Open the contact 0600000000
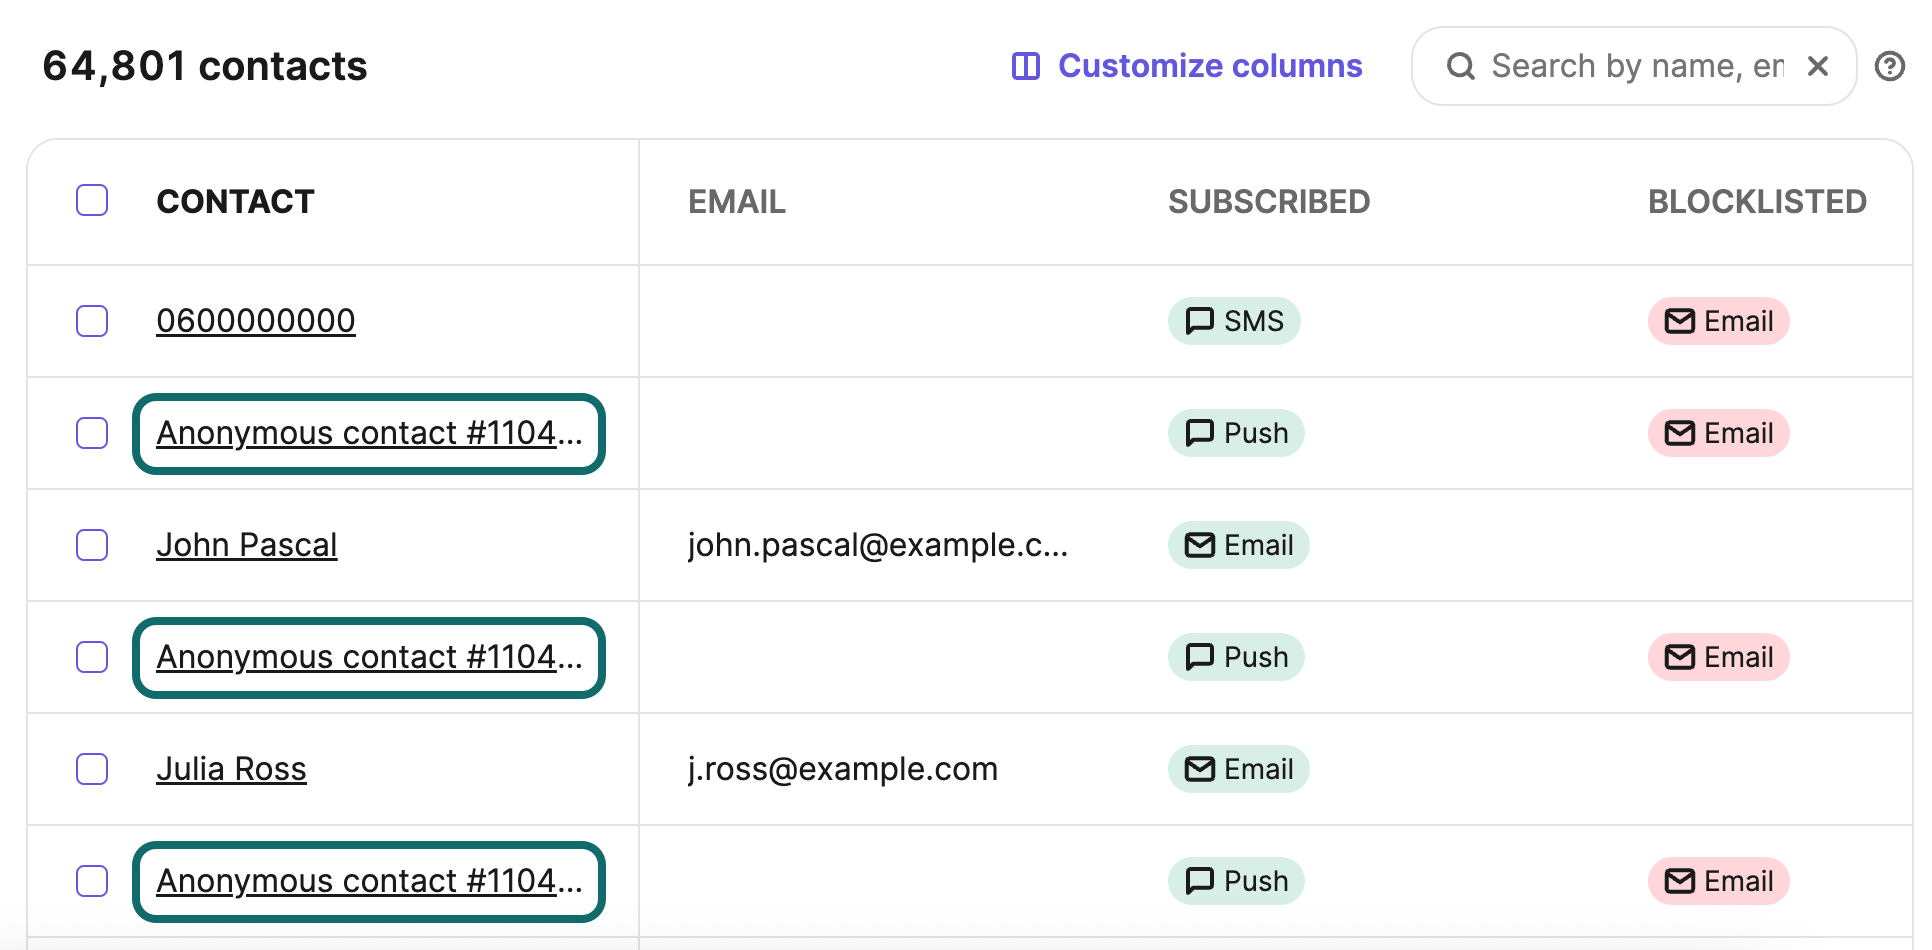Screen dimensions: 1932x950 point(255,320)
